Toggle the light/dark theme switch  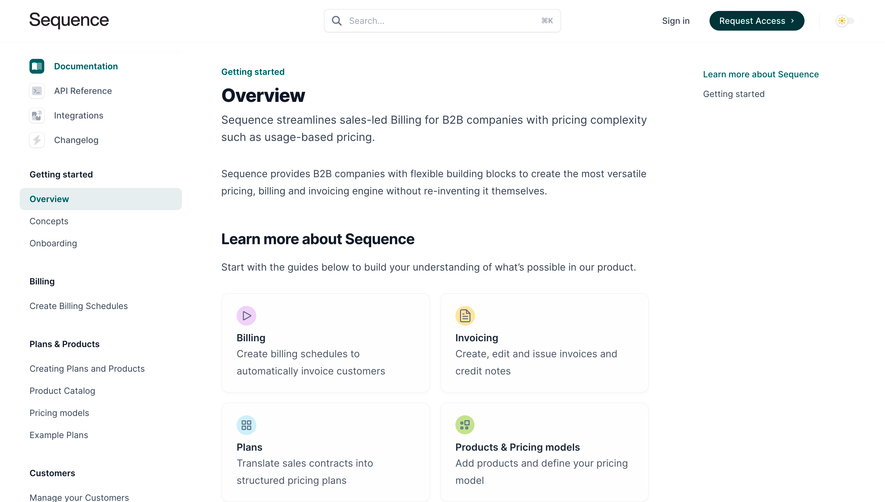(x=844, y=21)
